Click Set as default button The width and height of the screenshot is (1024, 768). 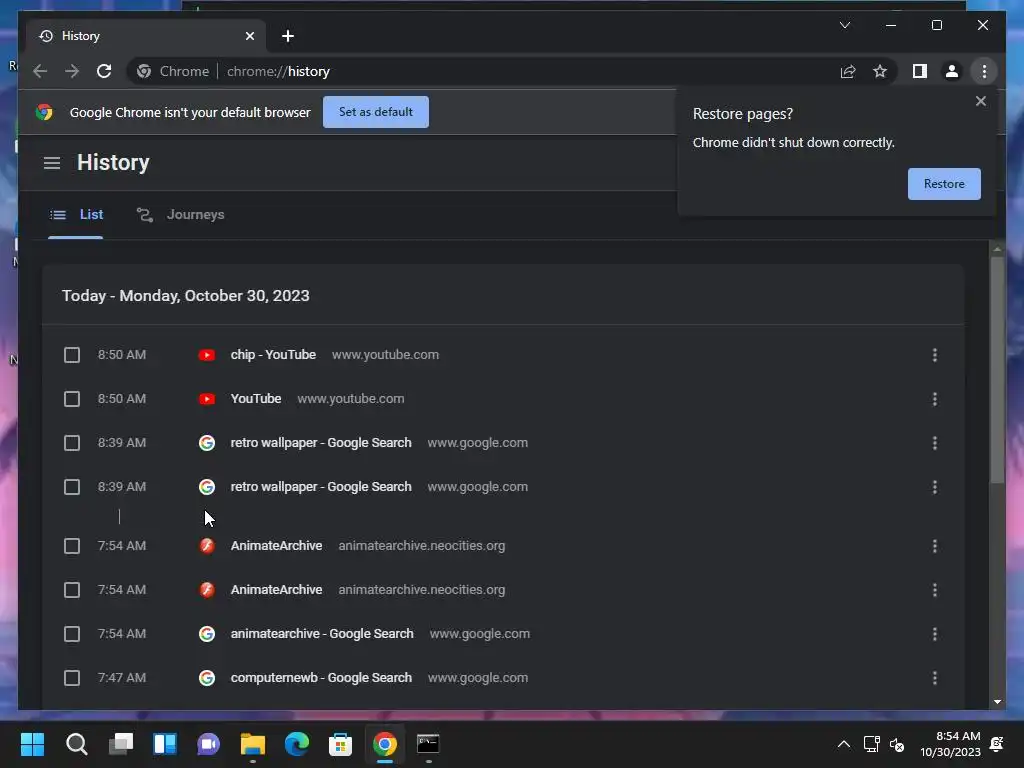click(376, 112)
